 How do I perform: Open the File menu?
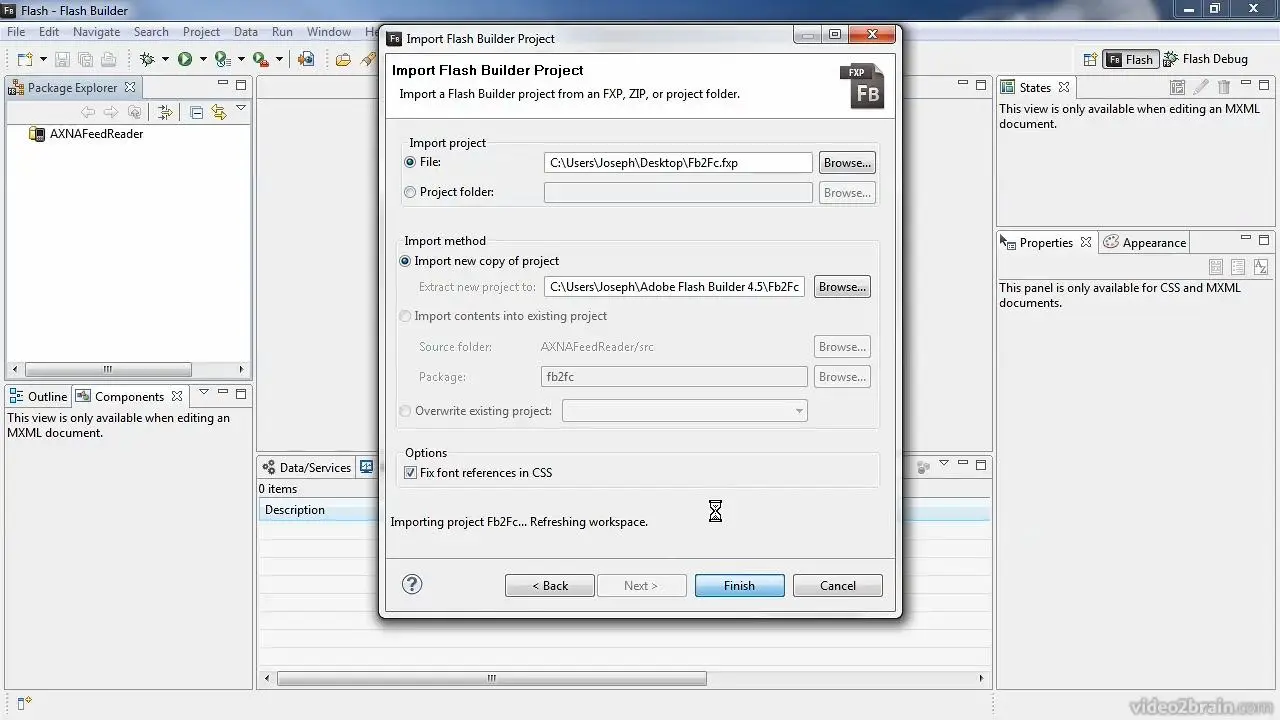(x=16, y=32)
